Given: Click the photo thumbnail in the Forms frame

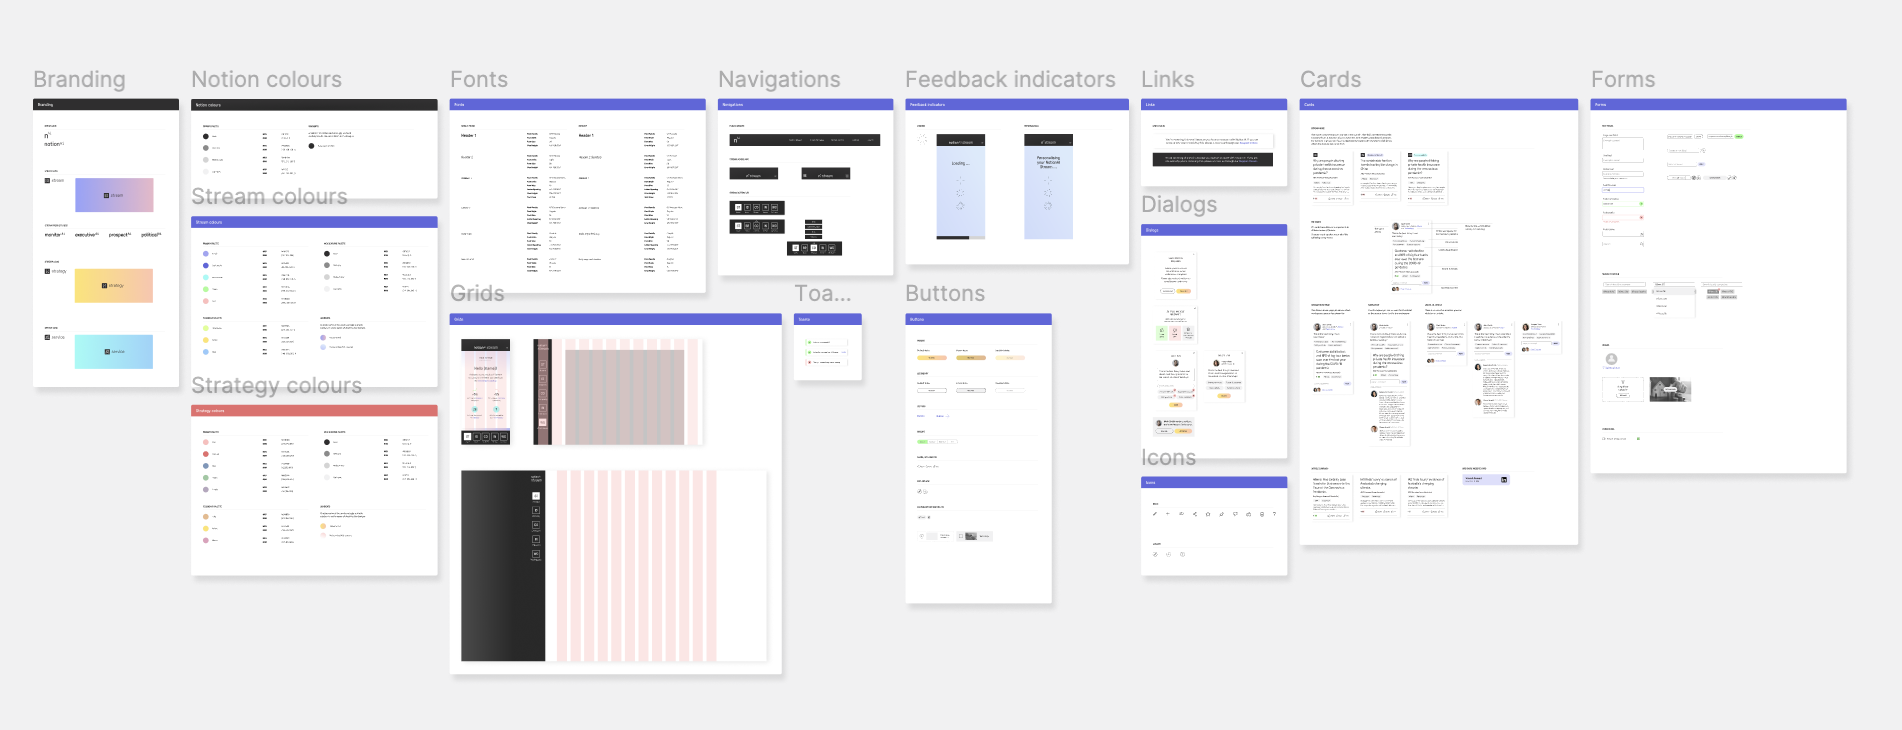Looking at the screenshot, I should click(1670, 389).
